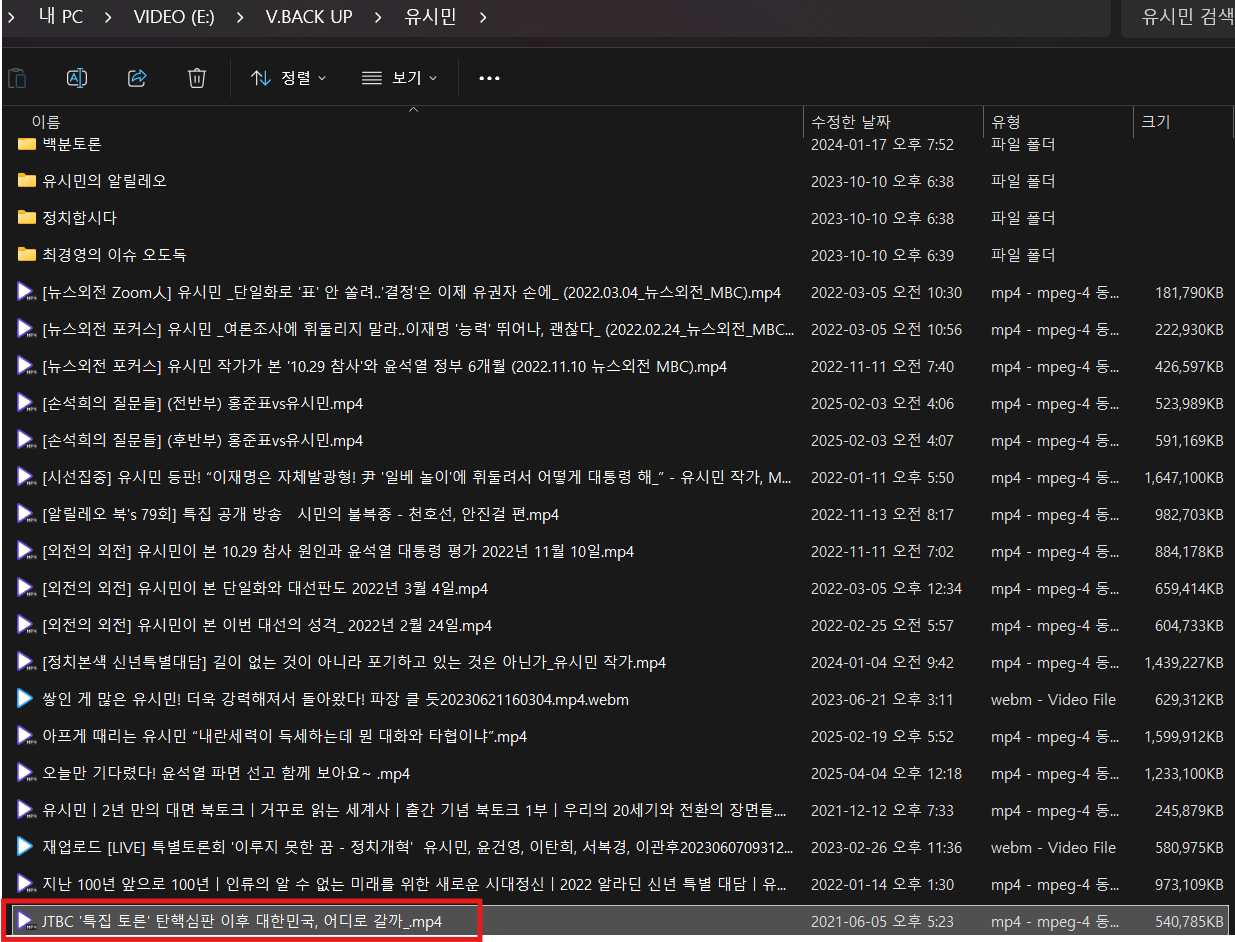
Task: Click the Delete trash can icon
Action: click(x=197, y=78)
